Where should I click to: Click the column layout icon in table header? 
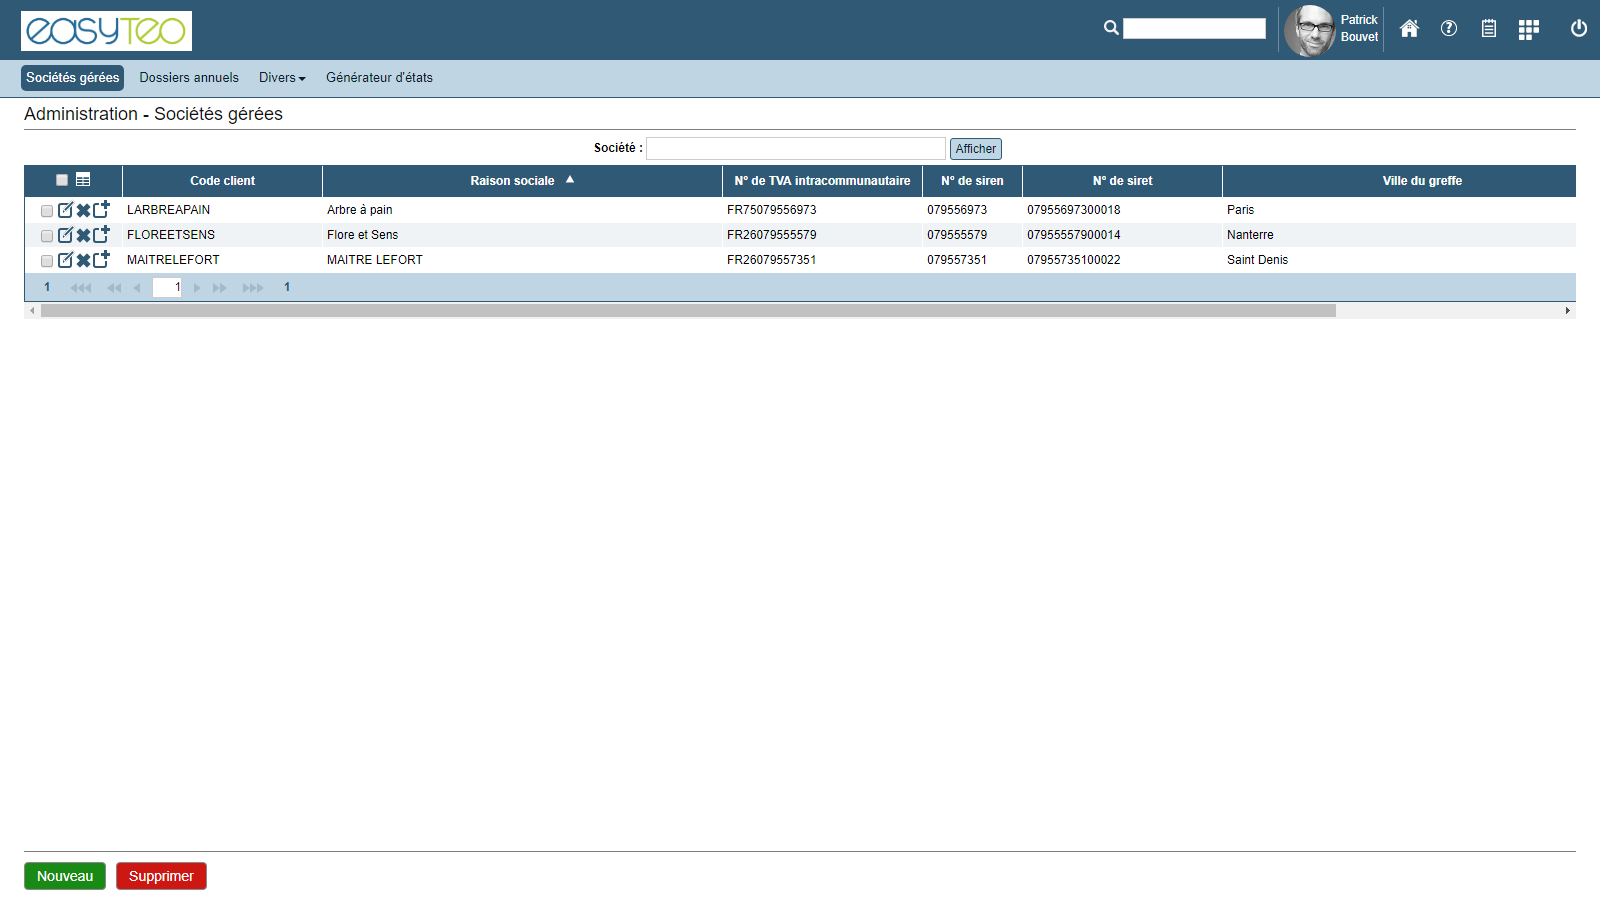click(x=83, y=180)
